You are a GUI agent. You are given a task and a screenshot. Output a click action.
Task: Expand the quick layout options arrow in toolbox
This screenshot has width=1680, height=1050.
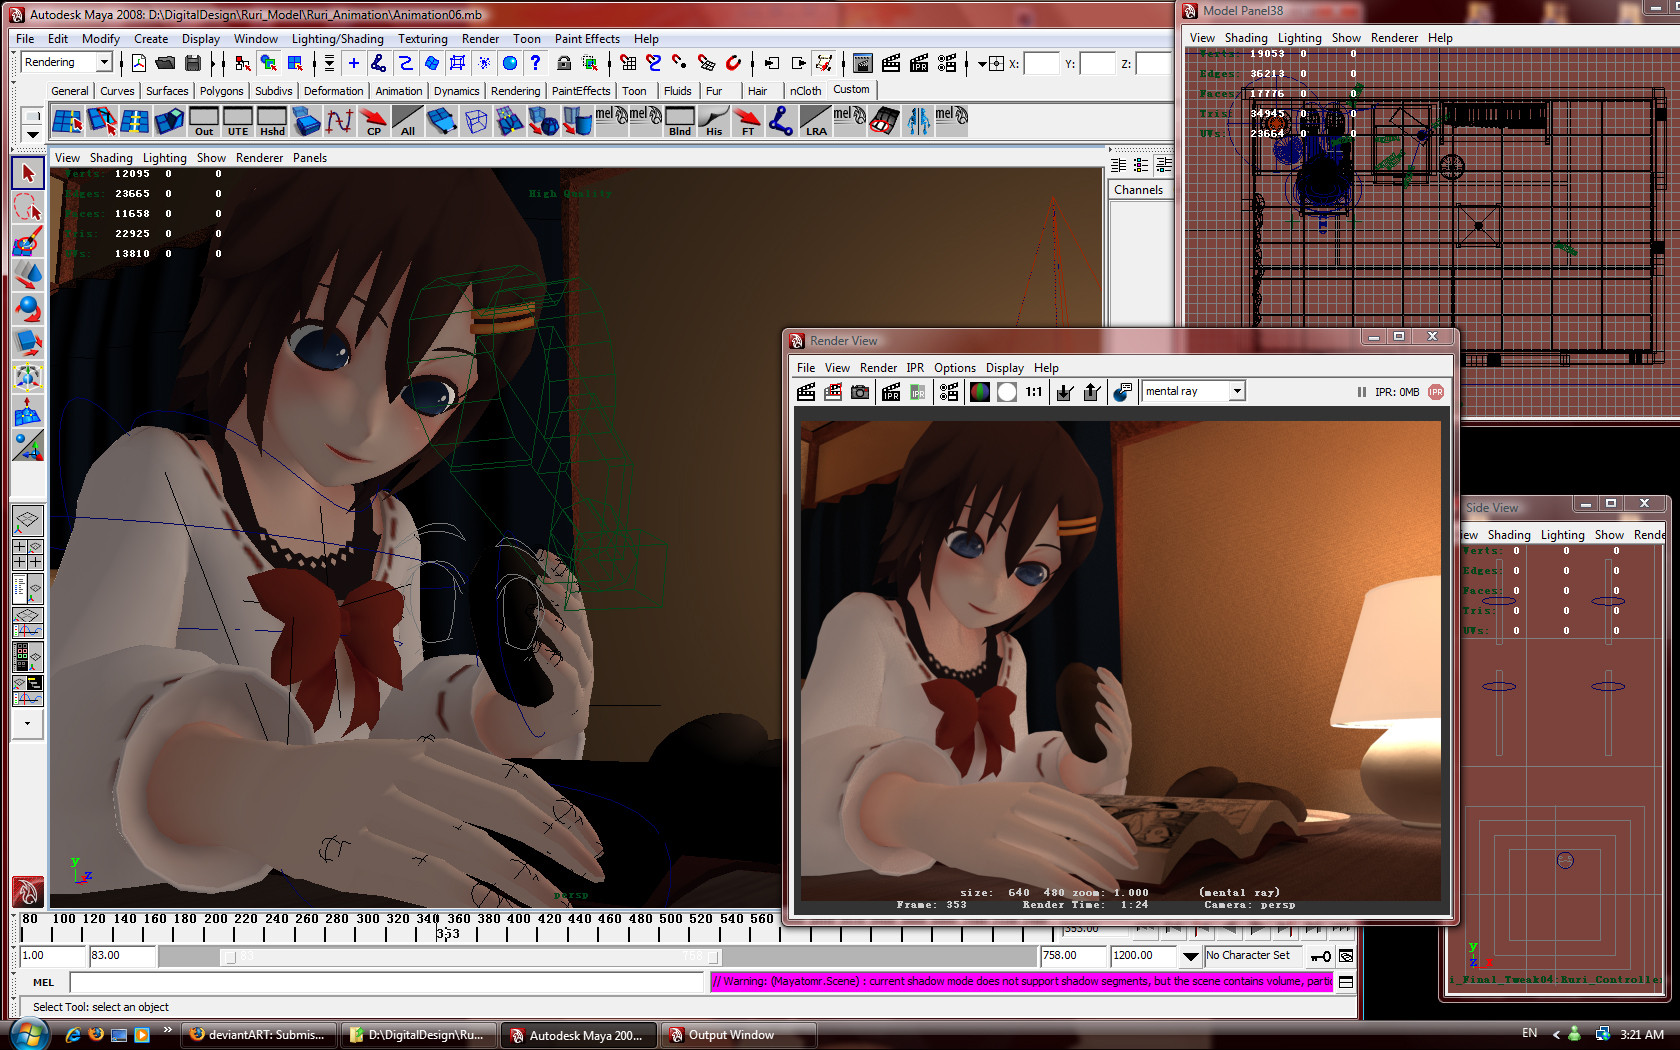(27, 723)
